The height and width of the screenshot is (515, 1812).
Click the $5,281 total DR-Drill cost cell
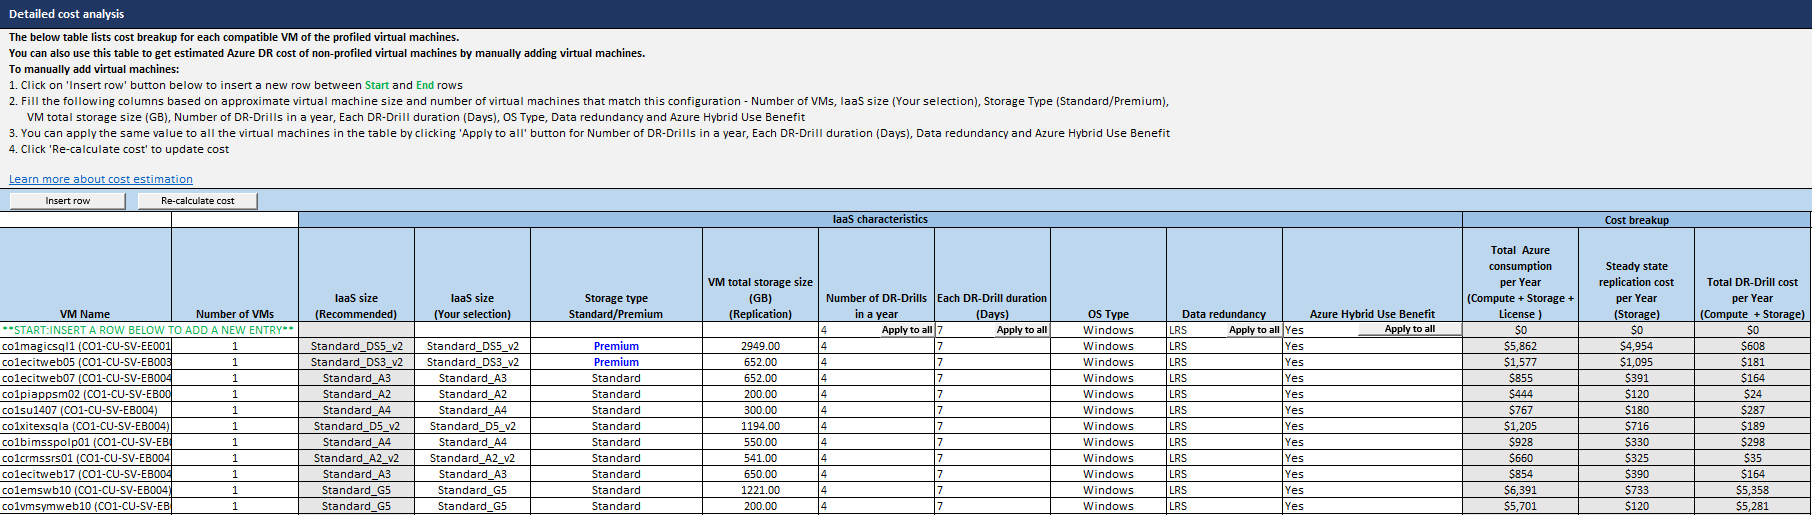(1752, 506)
